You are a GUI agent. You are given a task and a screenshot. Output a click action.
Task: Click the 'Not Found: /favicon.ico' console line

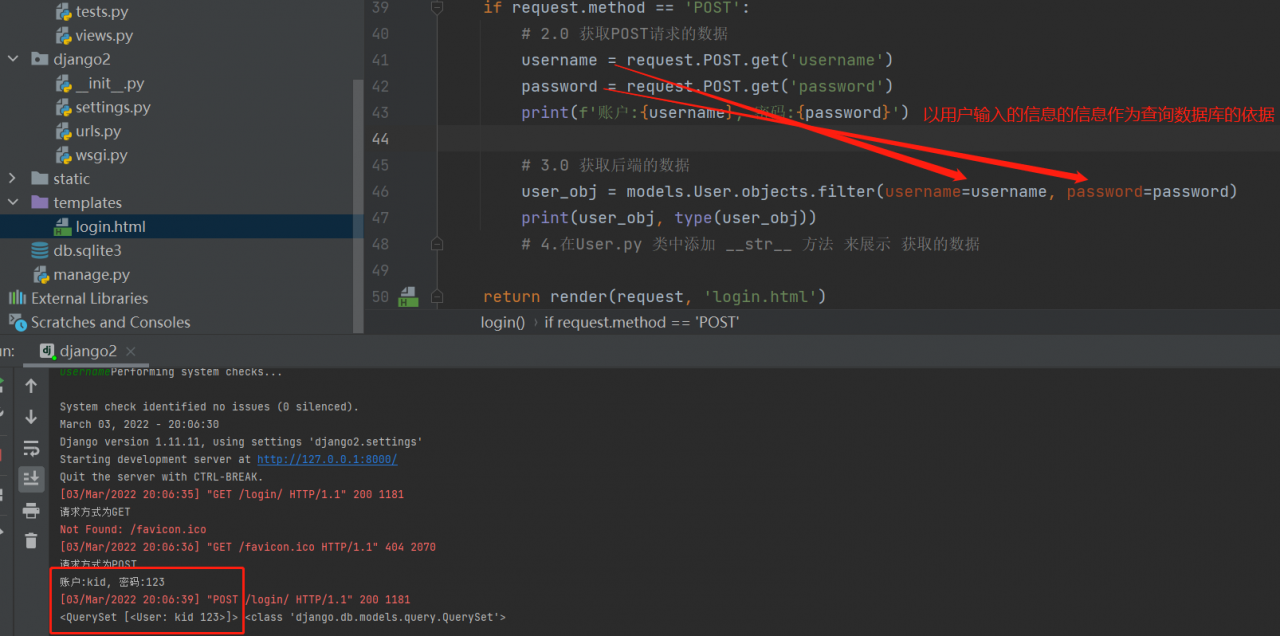pyautogui.click(x=133, y=529)
